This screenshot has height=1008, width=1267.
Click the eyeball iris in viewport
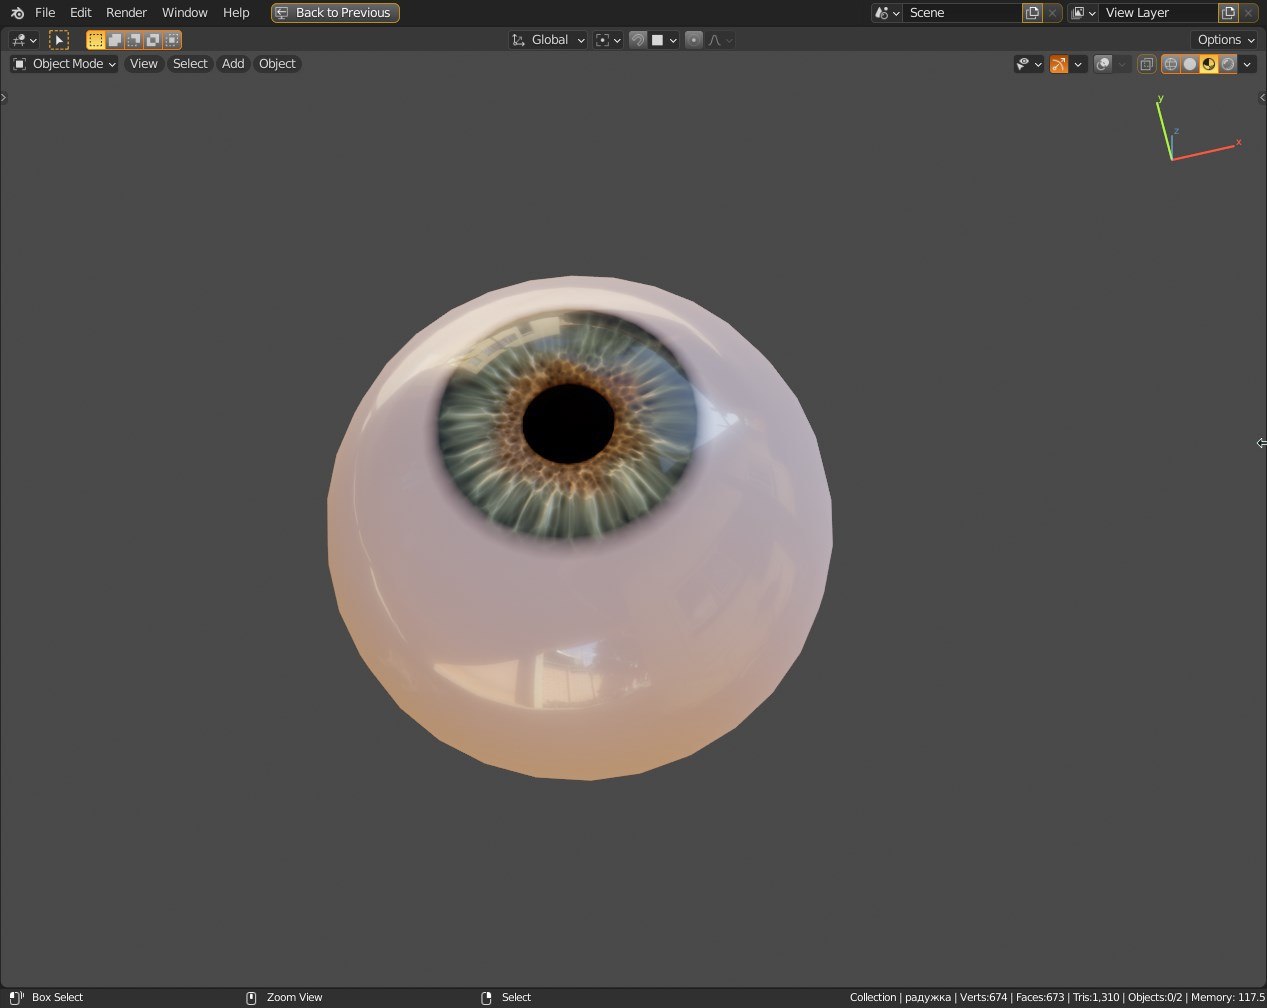coord(568,423)
